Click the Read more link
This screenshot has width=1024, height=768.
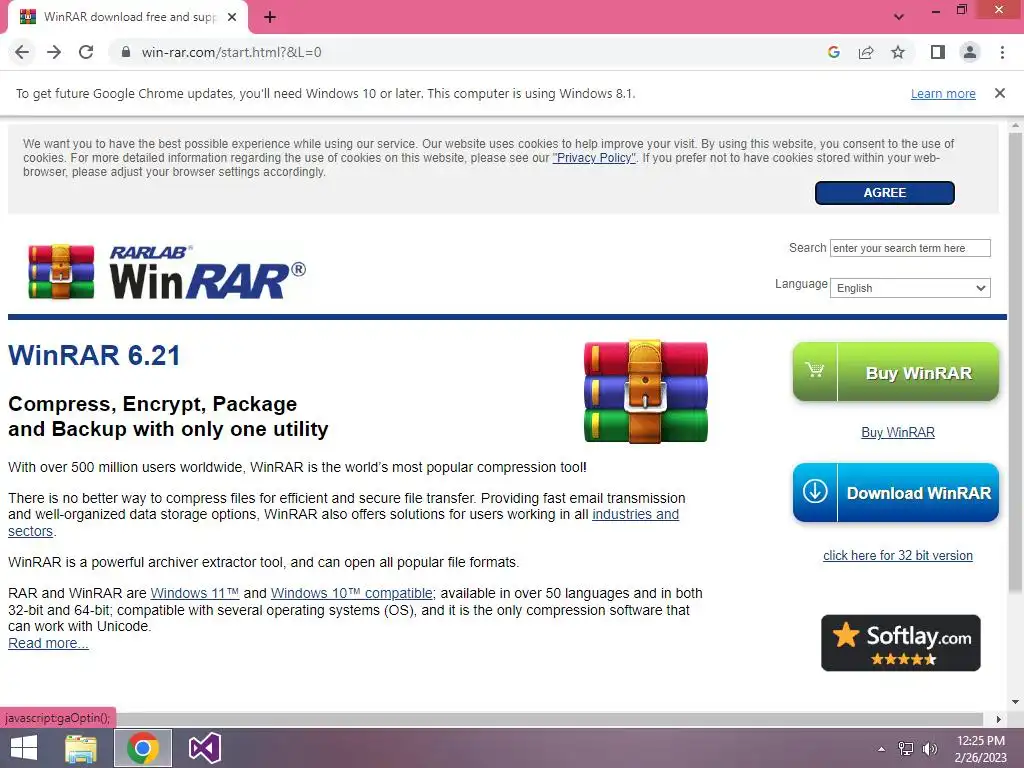pos(48,643)
